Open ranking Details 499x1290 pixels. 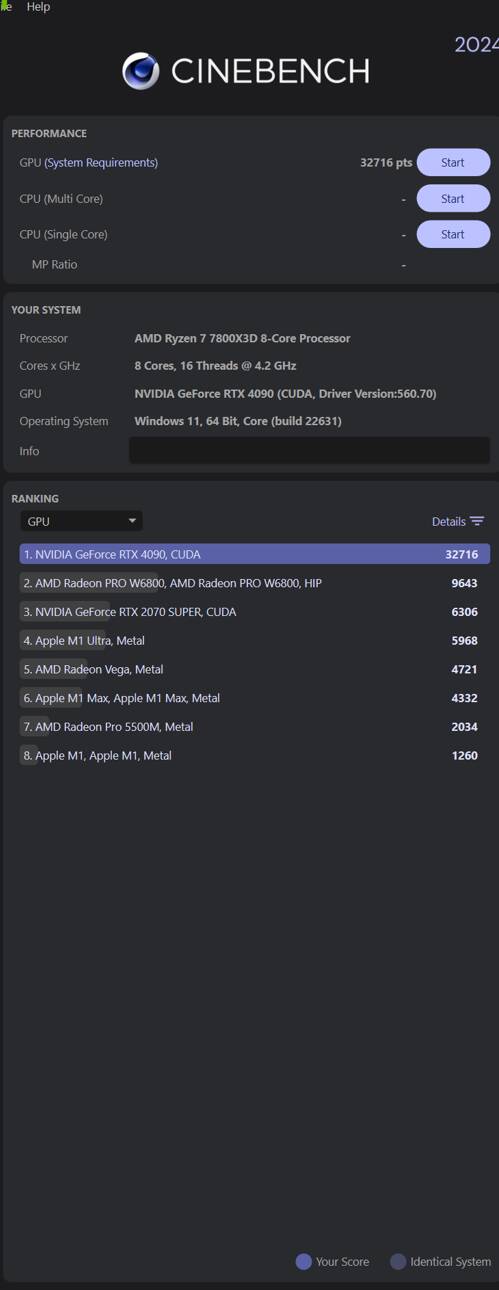coord(448,521)
